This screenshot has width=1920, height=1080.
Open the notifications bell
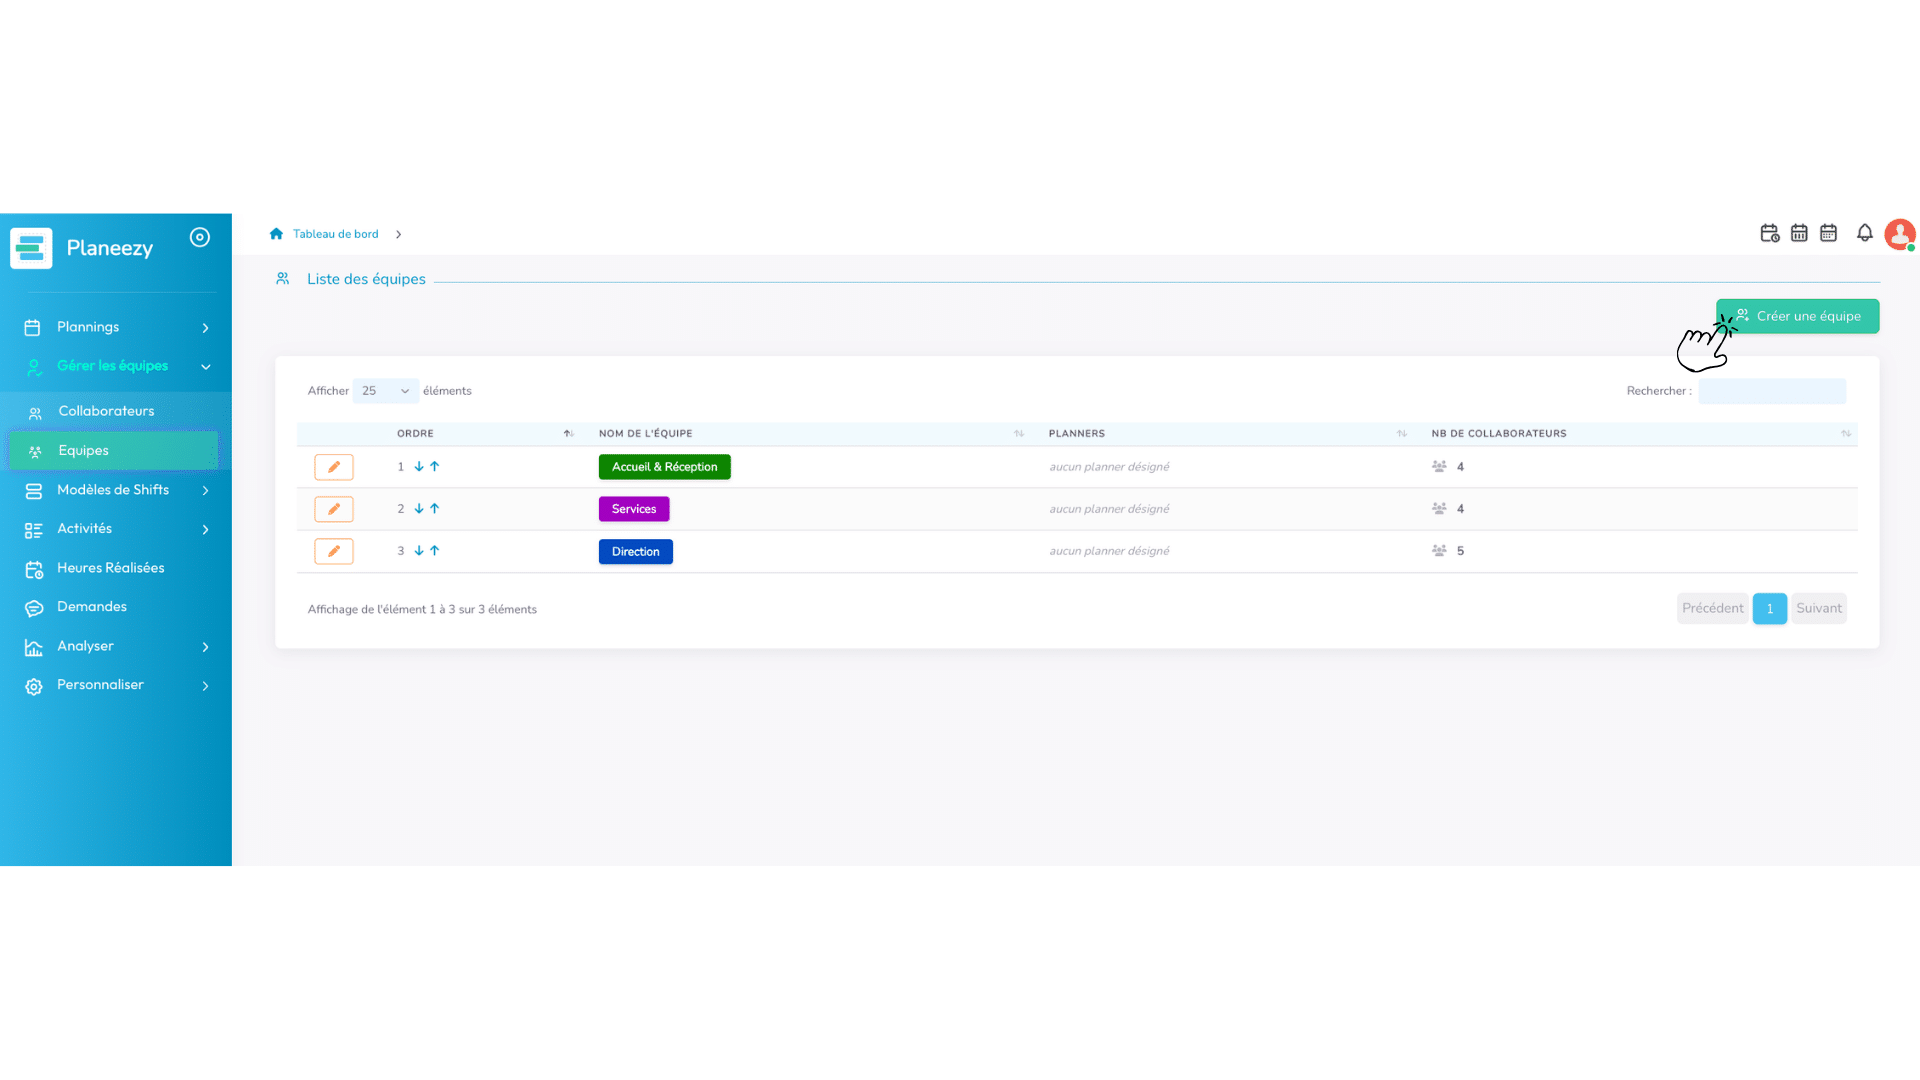(1864, 233)
